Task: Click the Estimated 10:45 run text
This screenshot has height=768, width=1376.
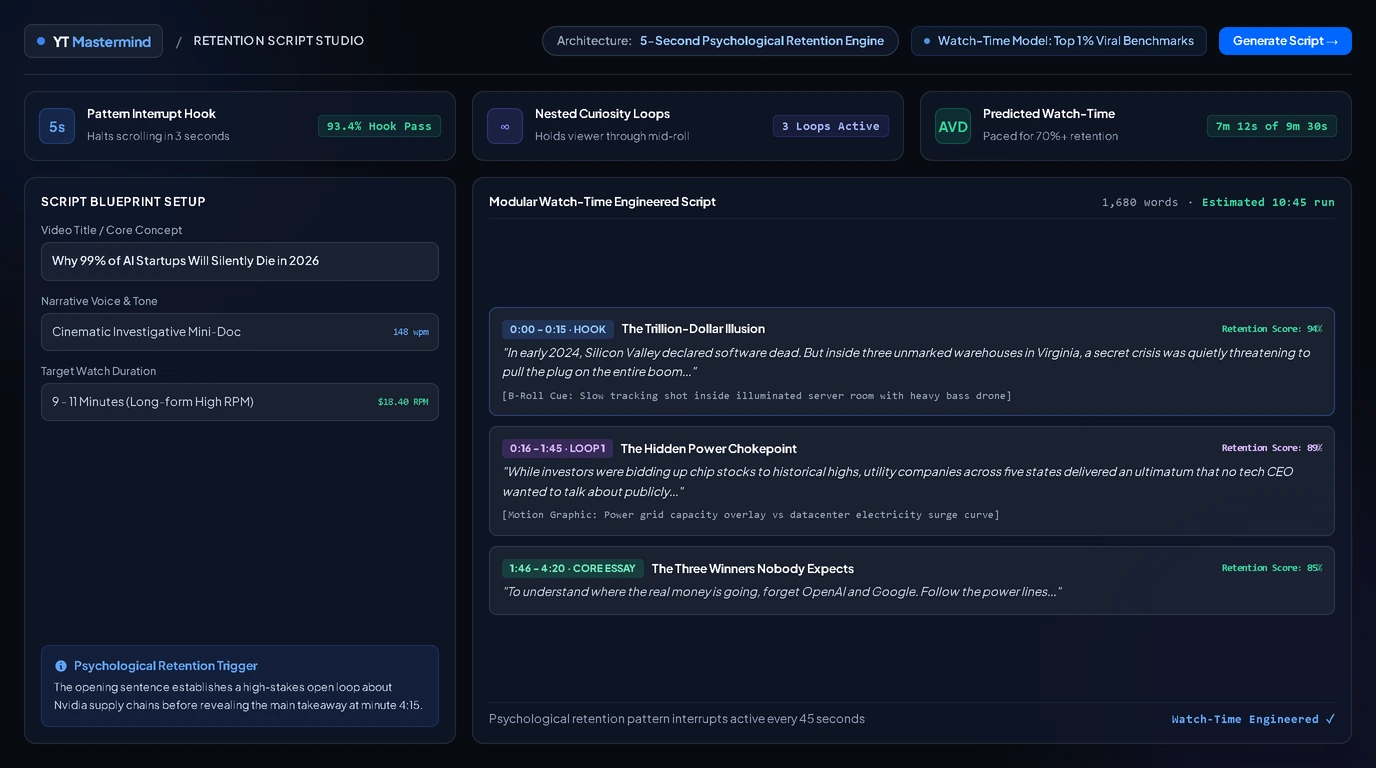Action: tap(1268, 202)
